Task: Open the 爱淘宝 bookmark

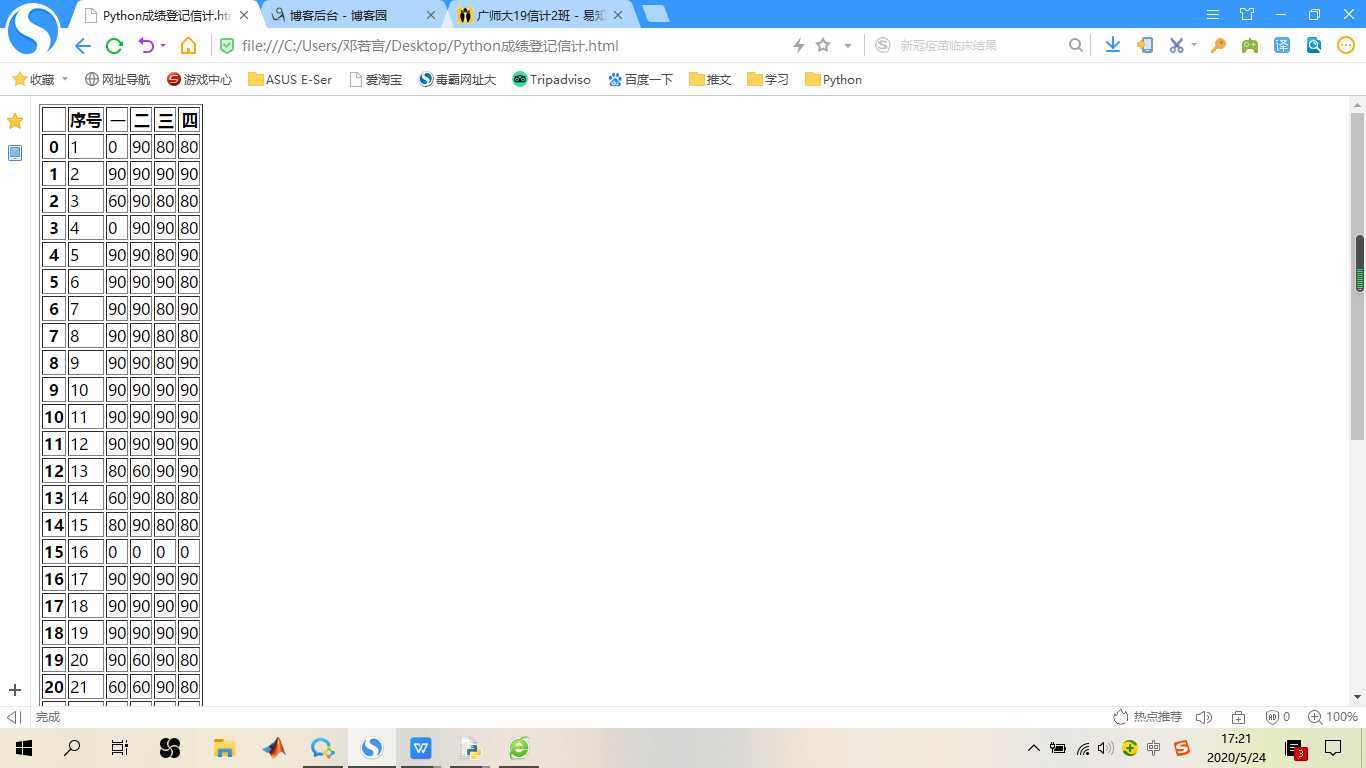Action: coord(376,79)
